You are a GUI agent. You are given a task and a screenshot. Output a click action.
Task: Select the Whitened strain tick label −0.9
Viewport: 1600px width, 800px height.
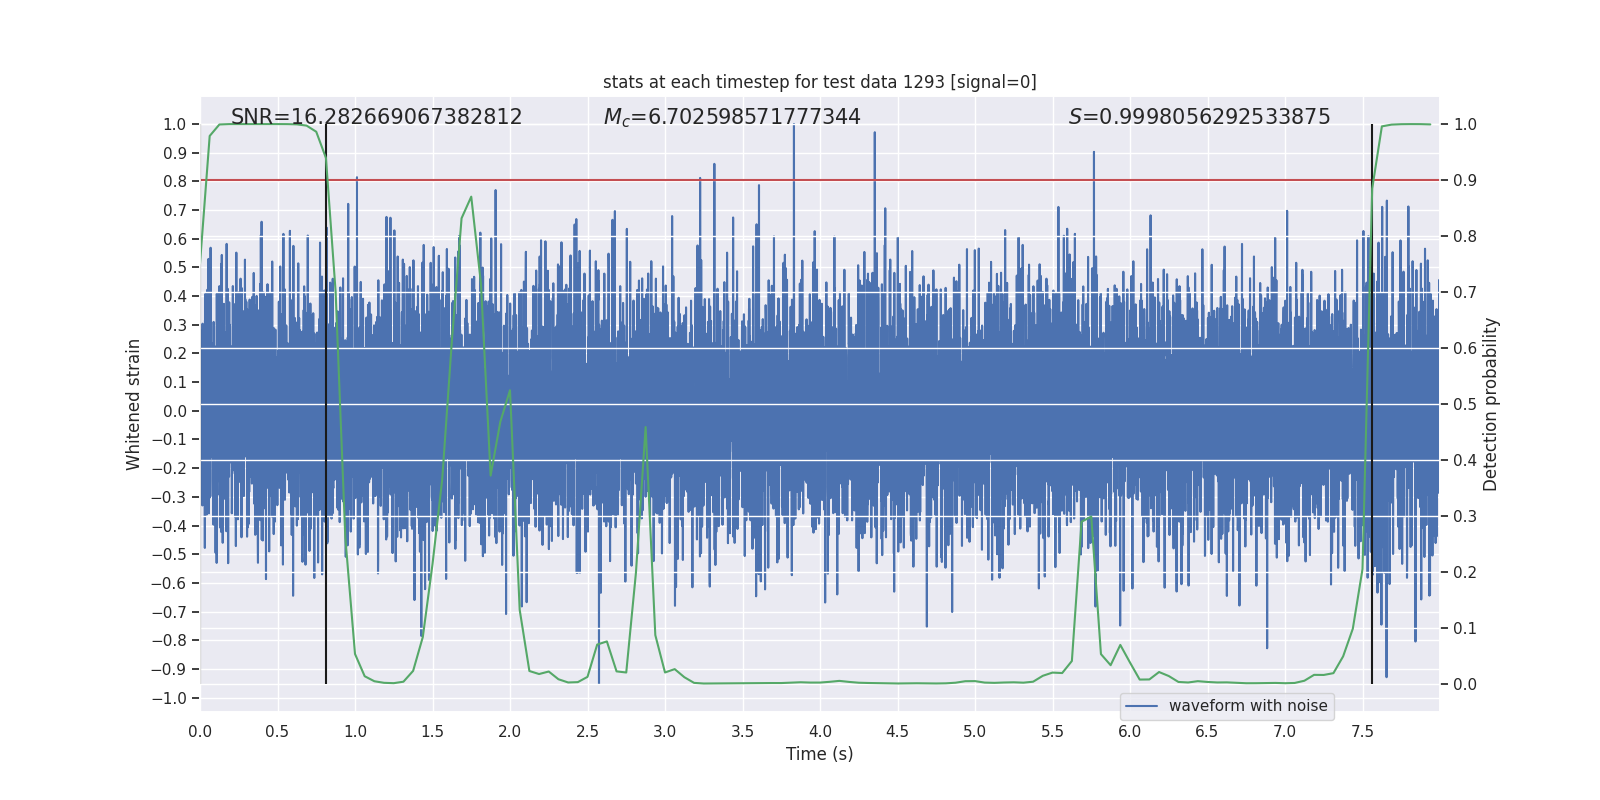coord(169,669)
